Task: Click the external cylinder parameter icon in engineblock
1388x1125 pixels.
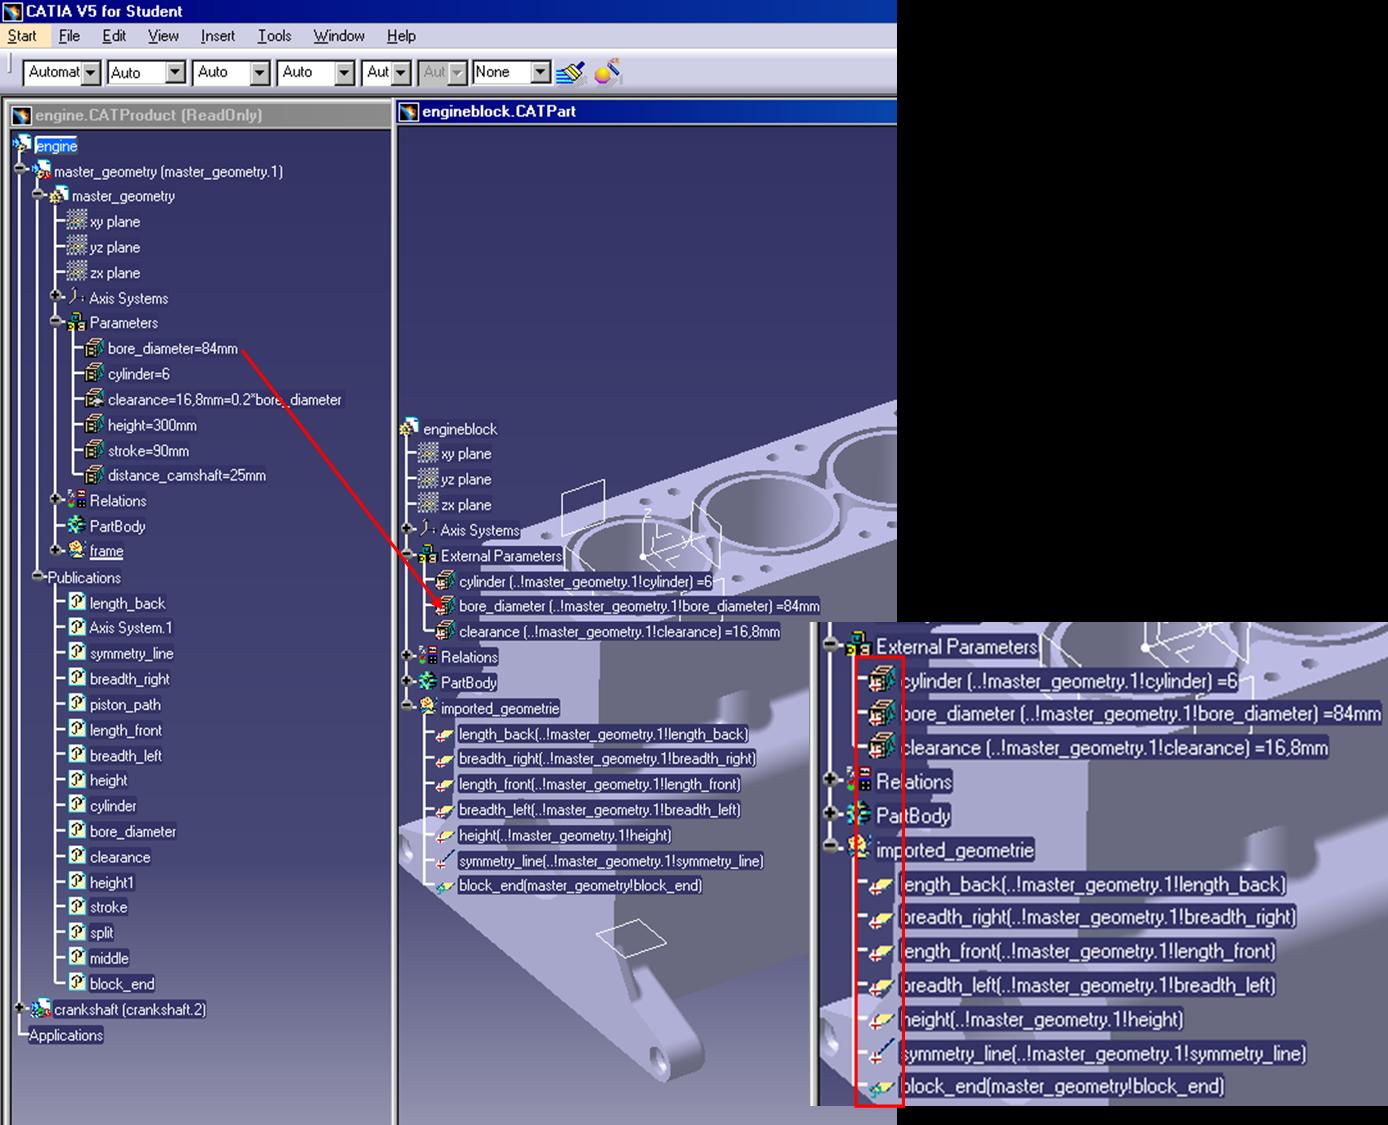Action: click(x=445, y=581)
